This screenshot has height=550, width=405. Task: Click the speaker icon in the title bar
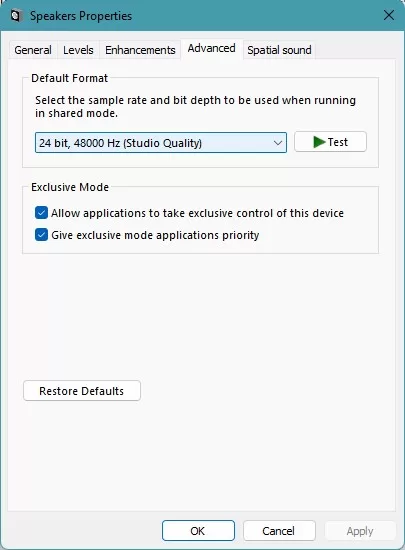(16, 16)
